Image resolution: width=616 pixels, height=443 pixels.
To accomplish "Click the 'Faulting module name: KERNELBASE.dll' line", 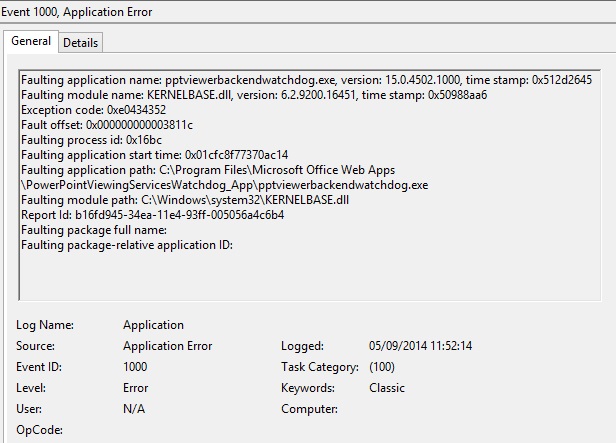I will 254,95.
